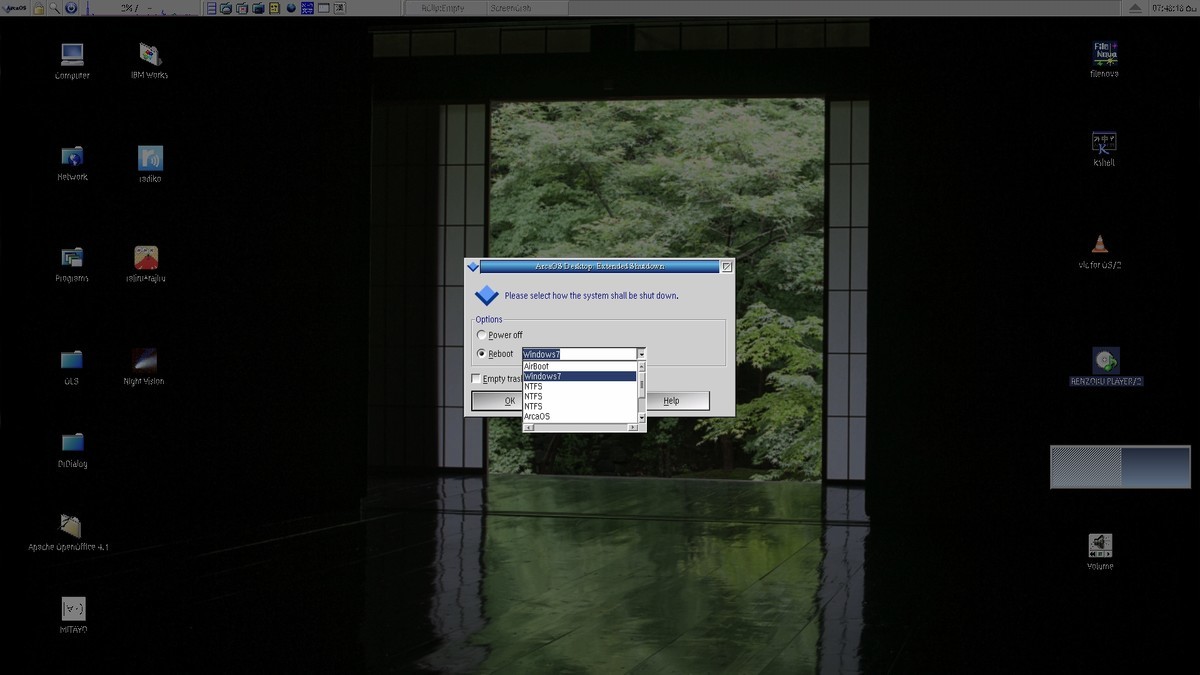Viewport: 1200px width, 675px height.
Task: Click the ArcaOS menu button in toolbar
Action: click(15, 8)
